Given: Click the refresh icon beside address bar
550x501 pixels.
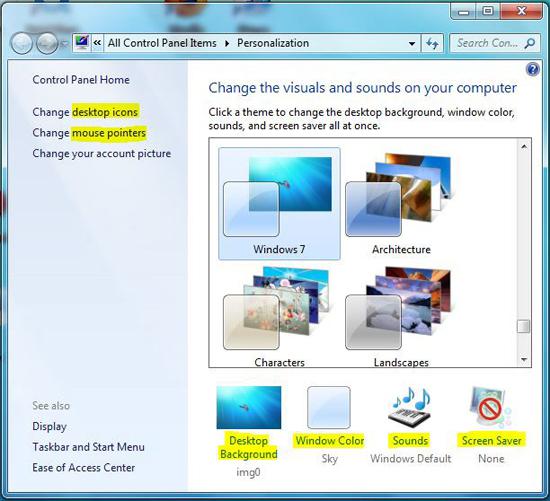Looking at the screenshot, I should tap(432, 44).
